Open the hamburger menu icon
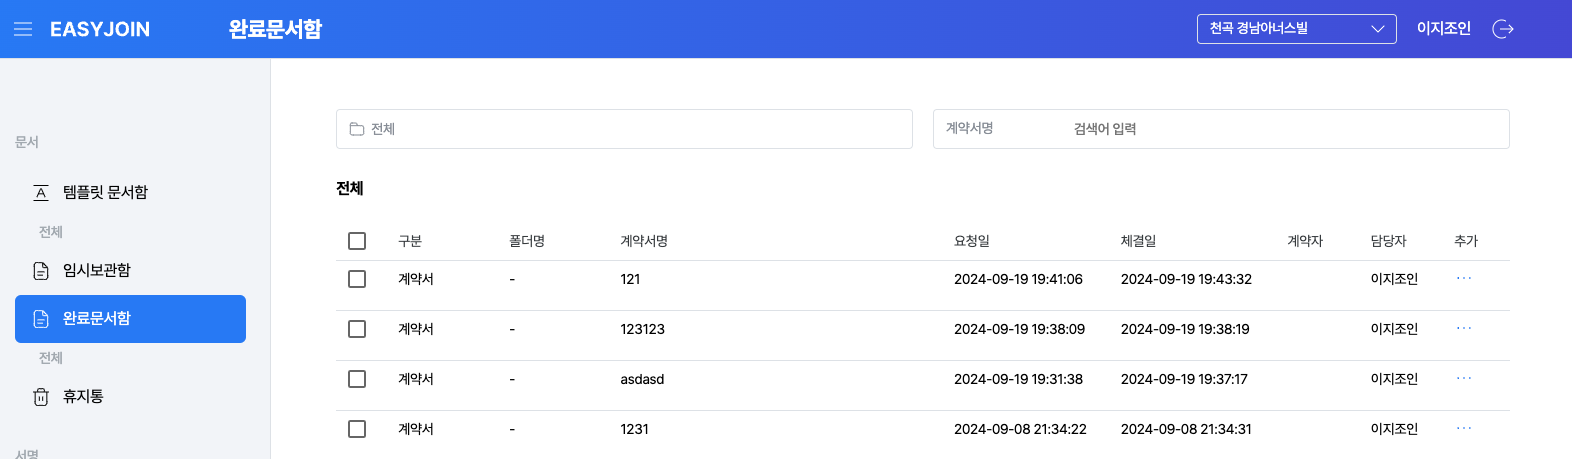The width and height of the screenshot is (1572, 459). pyautogui.click(x=23, y=29)
